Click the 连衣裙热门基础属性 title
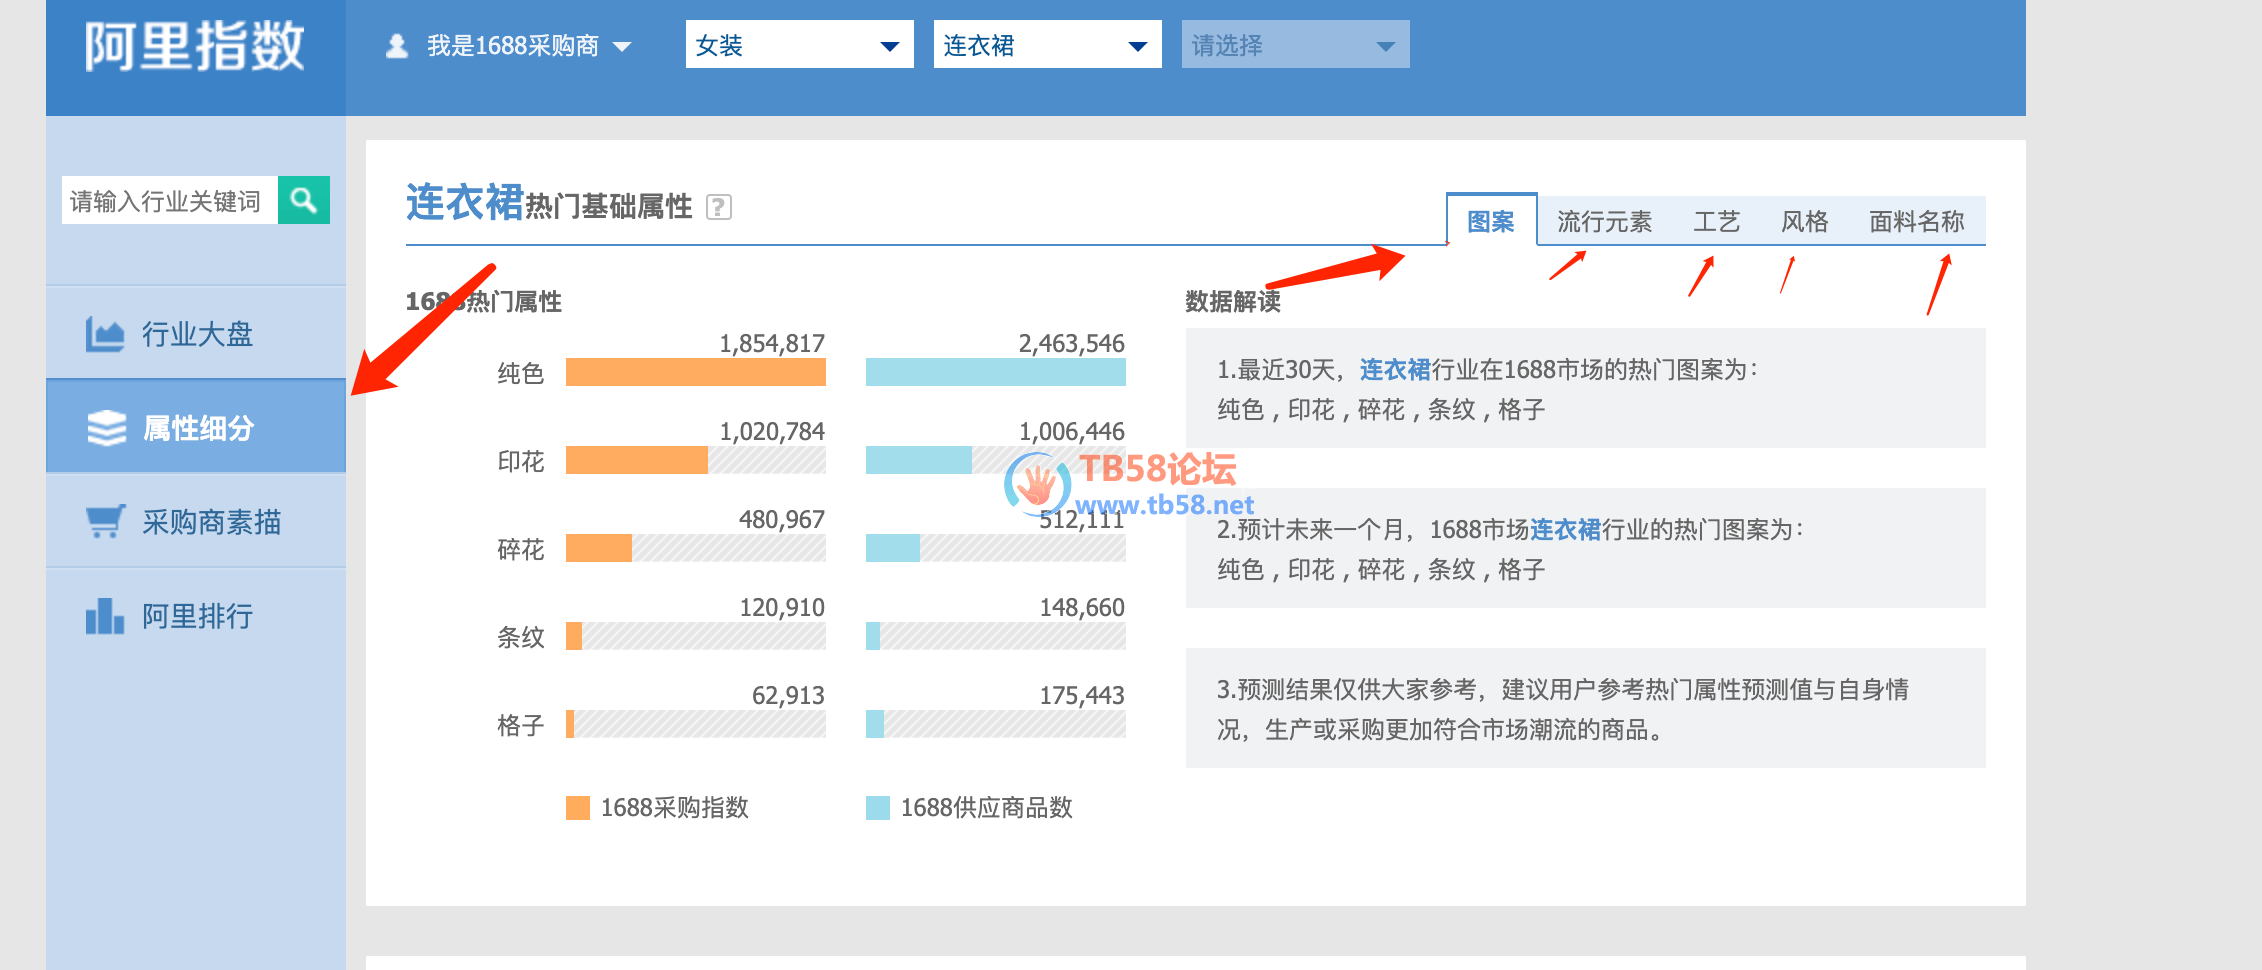This screenshot has width=2262, height=970. pyautogui.click(x=549, y=203)
